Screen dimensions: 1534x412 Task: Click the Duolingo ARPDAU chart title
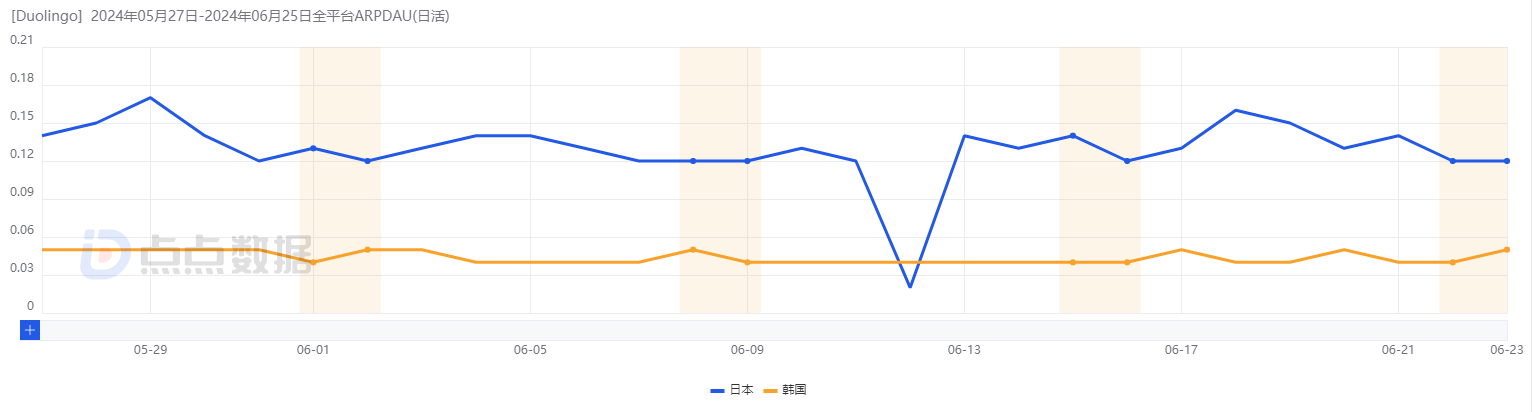[230, 17]
